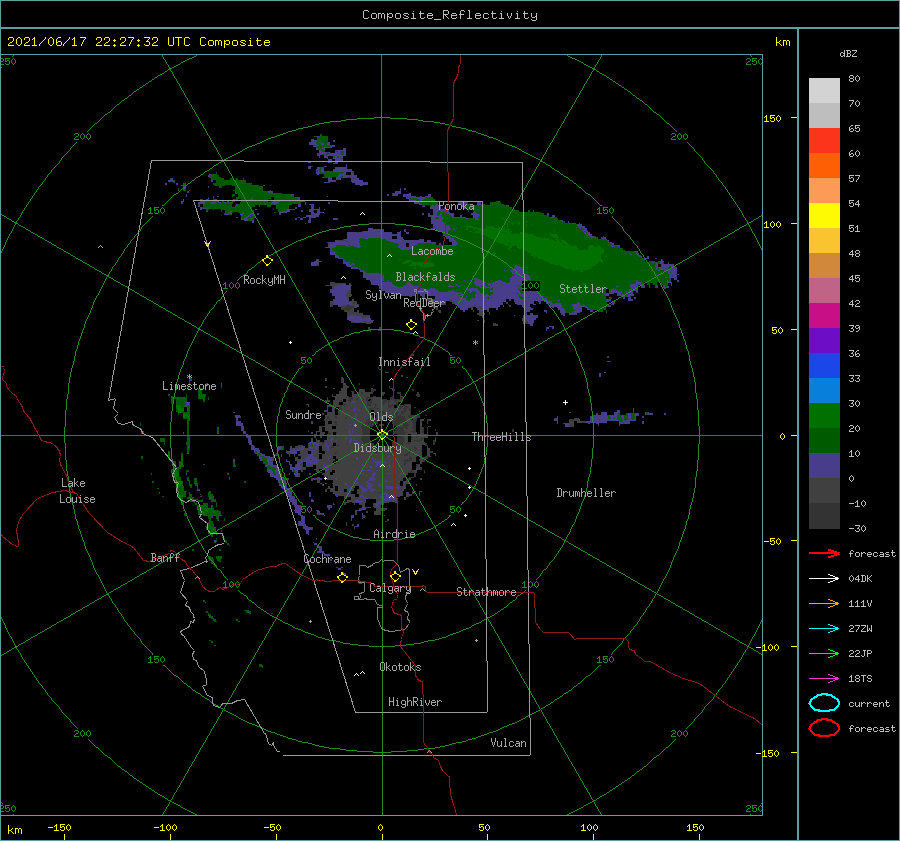
Task: Click the Olds city label
Action: click(x=381, y=417)
